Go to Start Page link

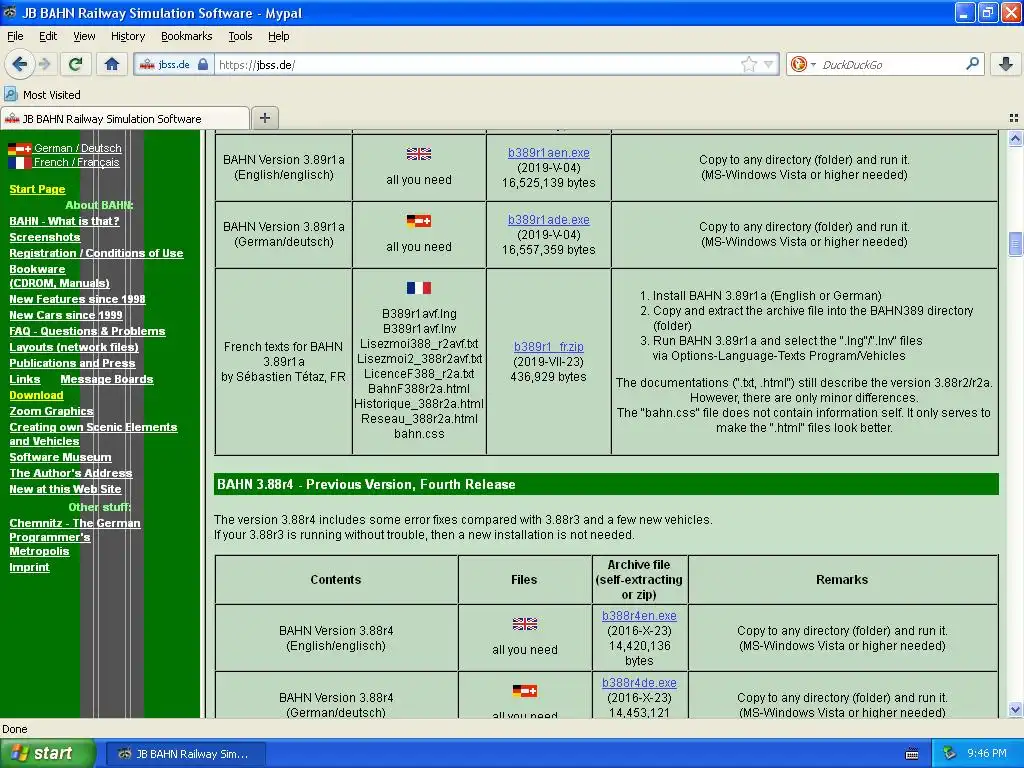[x=37, y=189]
